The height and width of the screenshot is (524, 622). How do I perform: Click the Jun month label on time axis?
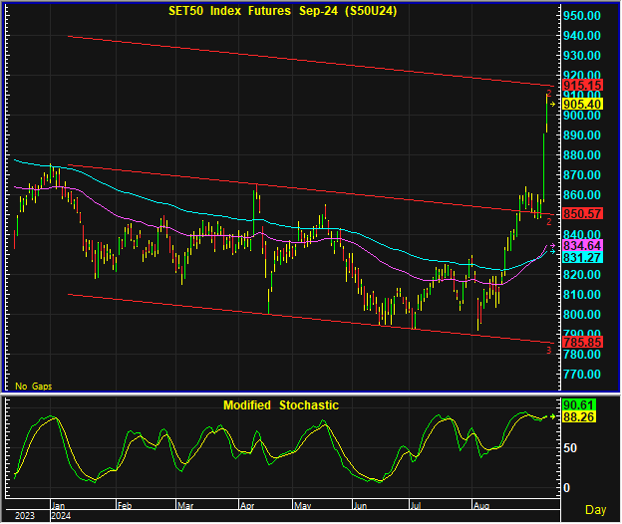[360, 505]
